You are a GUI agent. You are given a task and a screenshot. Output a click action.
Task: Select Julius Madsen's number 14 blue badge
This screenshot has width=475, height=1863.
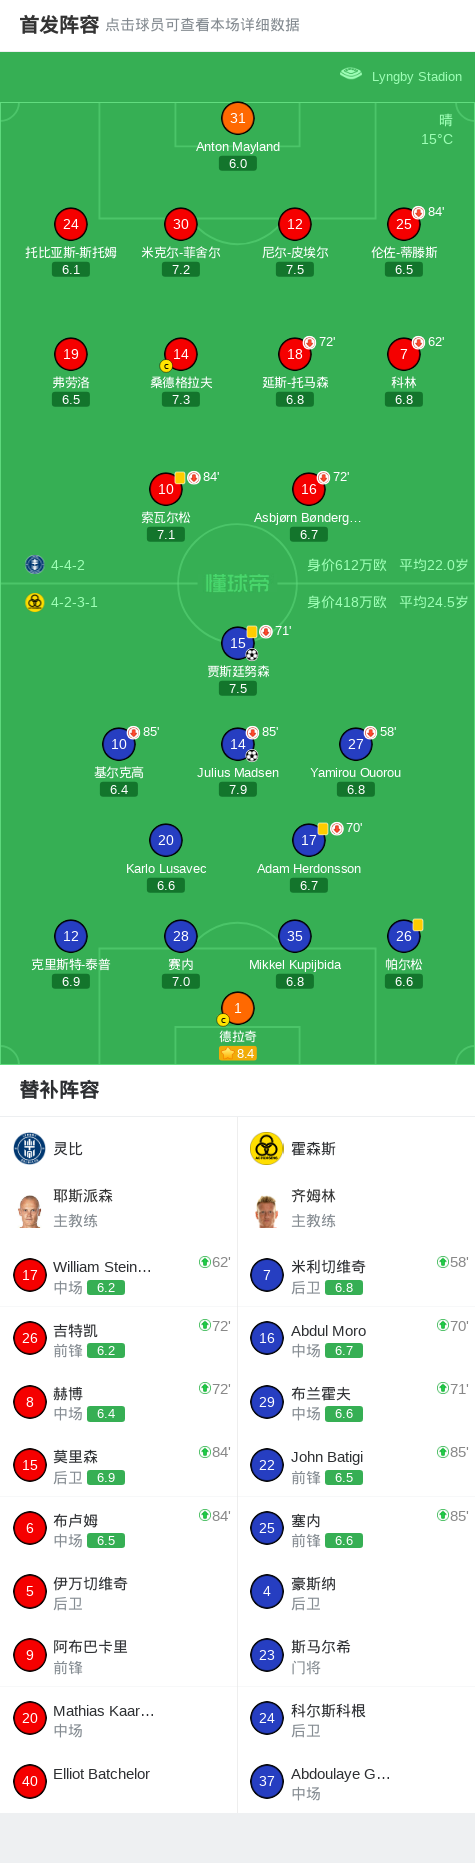click(238, 744)
